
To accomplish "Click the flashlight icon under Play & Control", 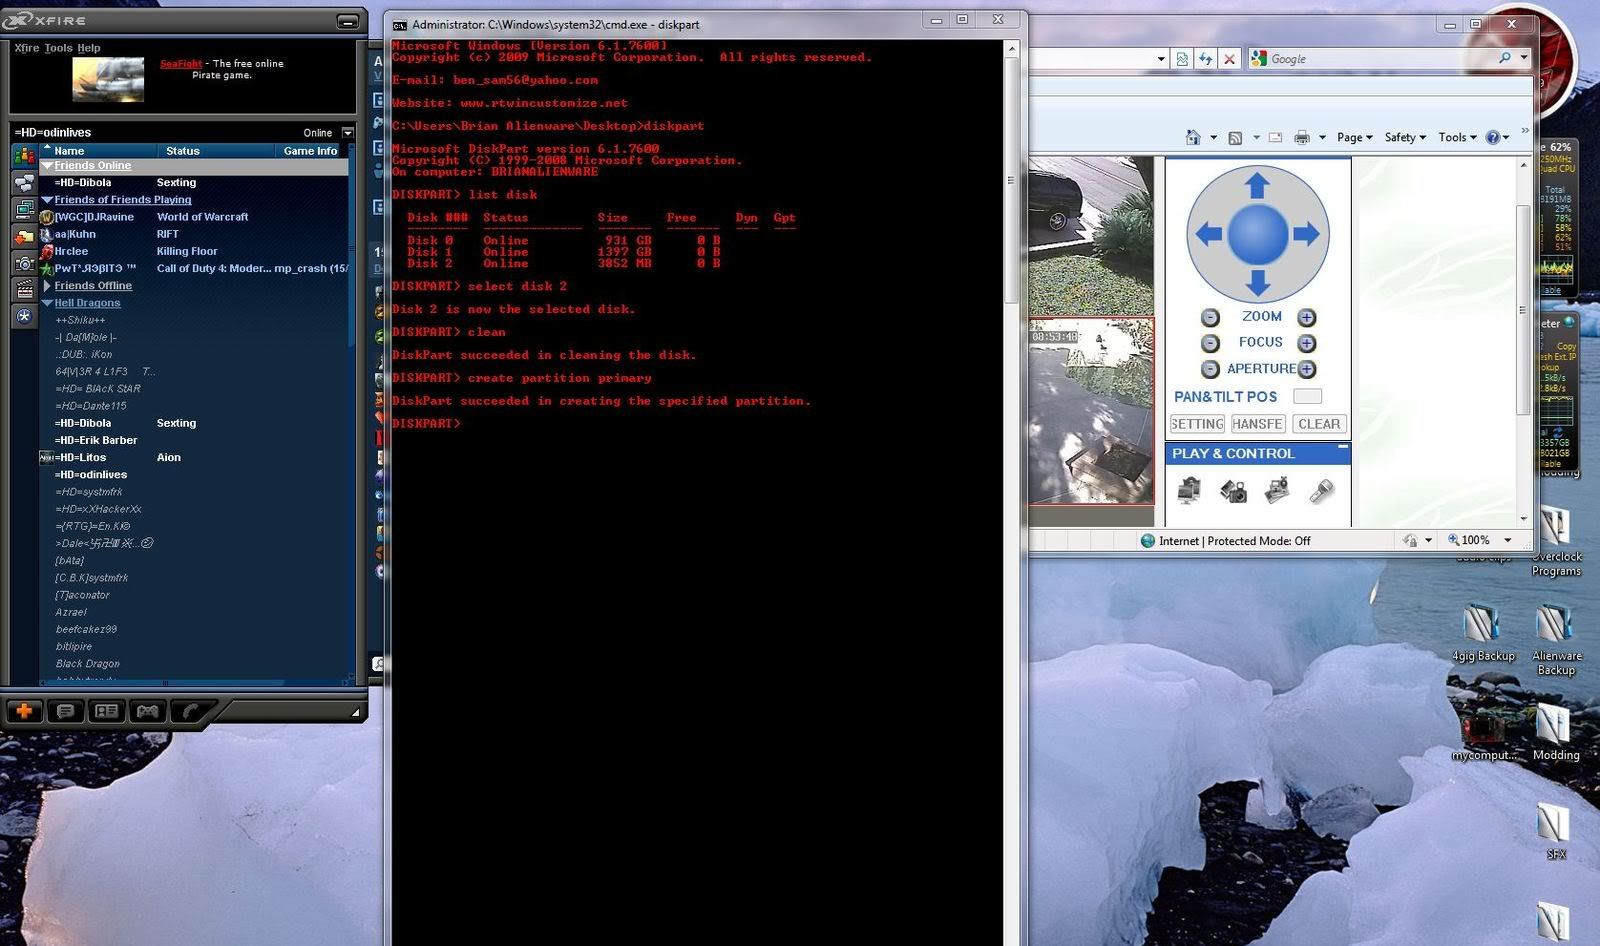I will (1321, 490).
